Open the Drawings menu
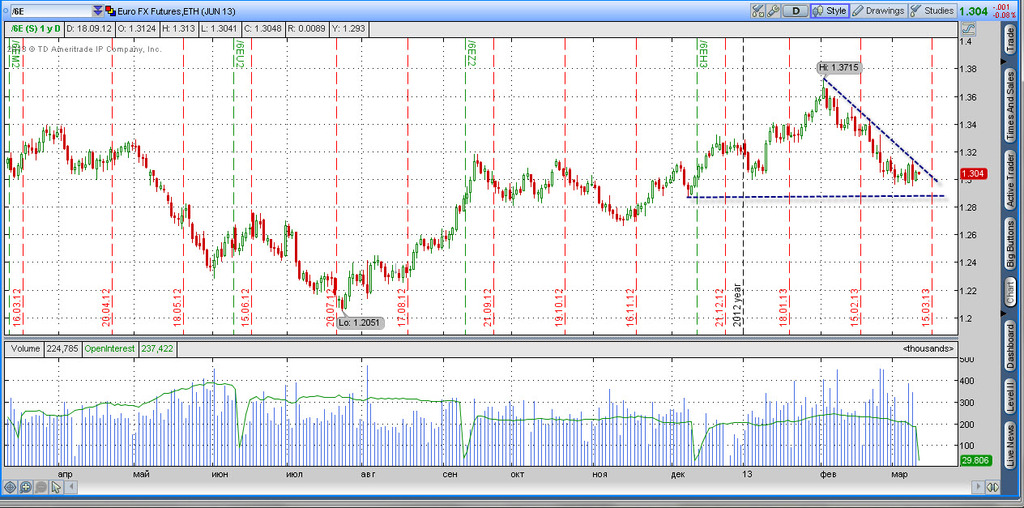 click(x=878, y=10)
